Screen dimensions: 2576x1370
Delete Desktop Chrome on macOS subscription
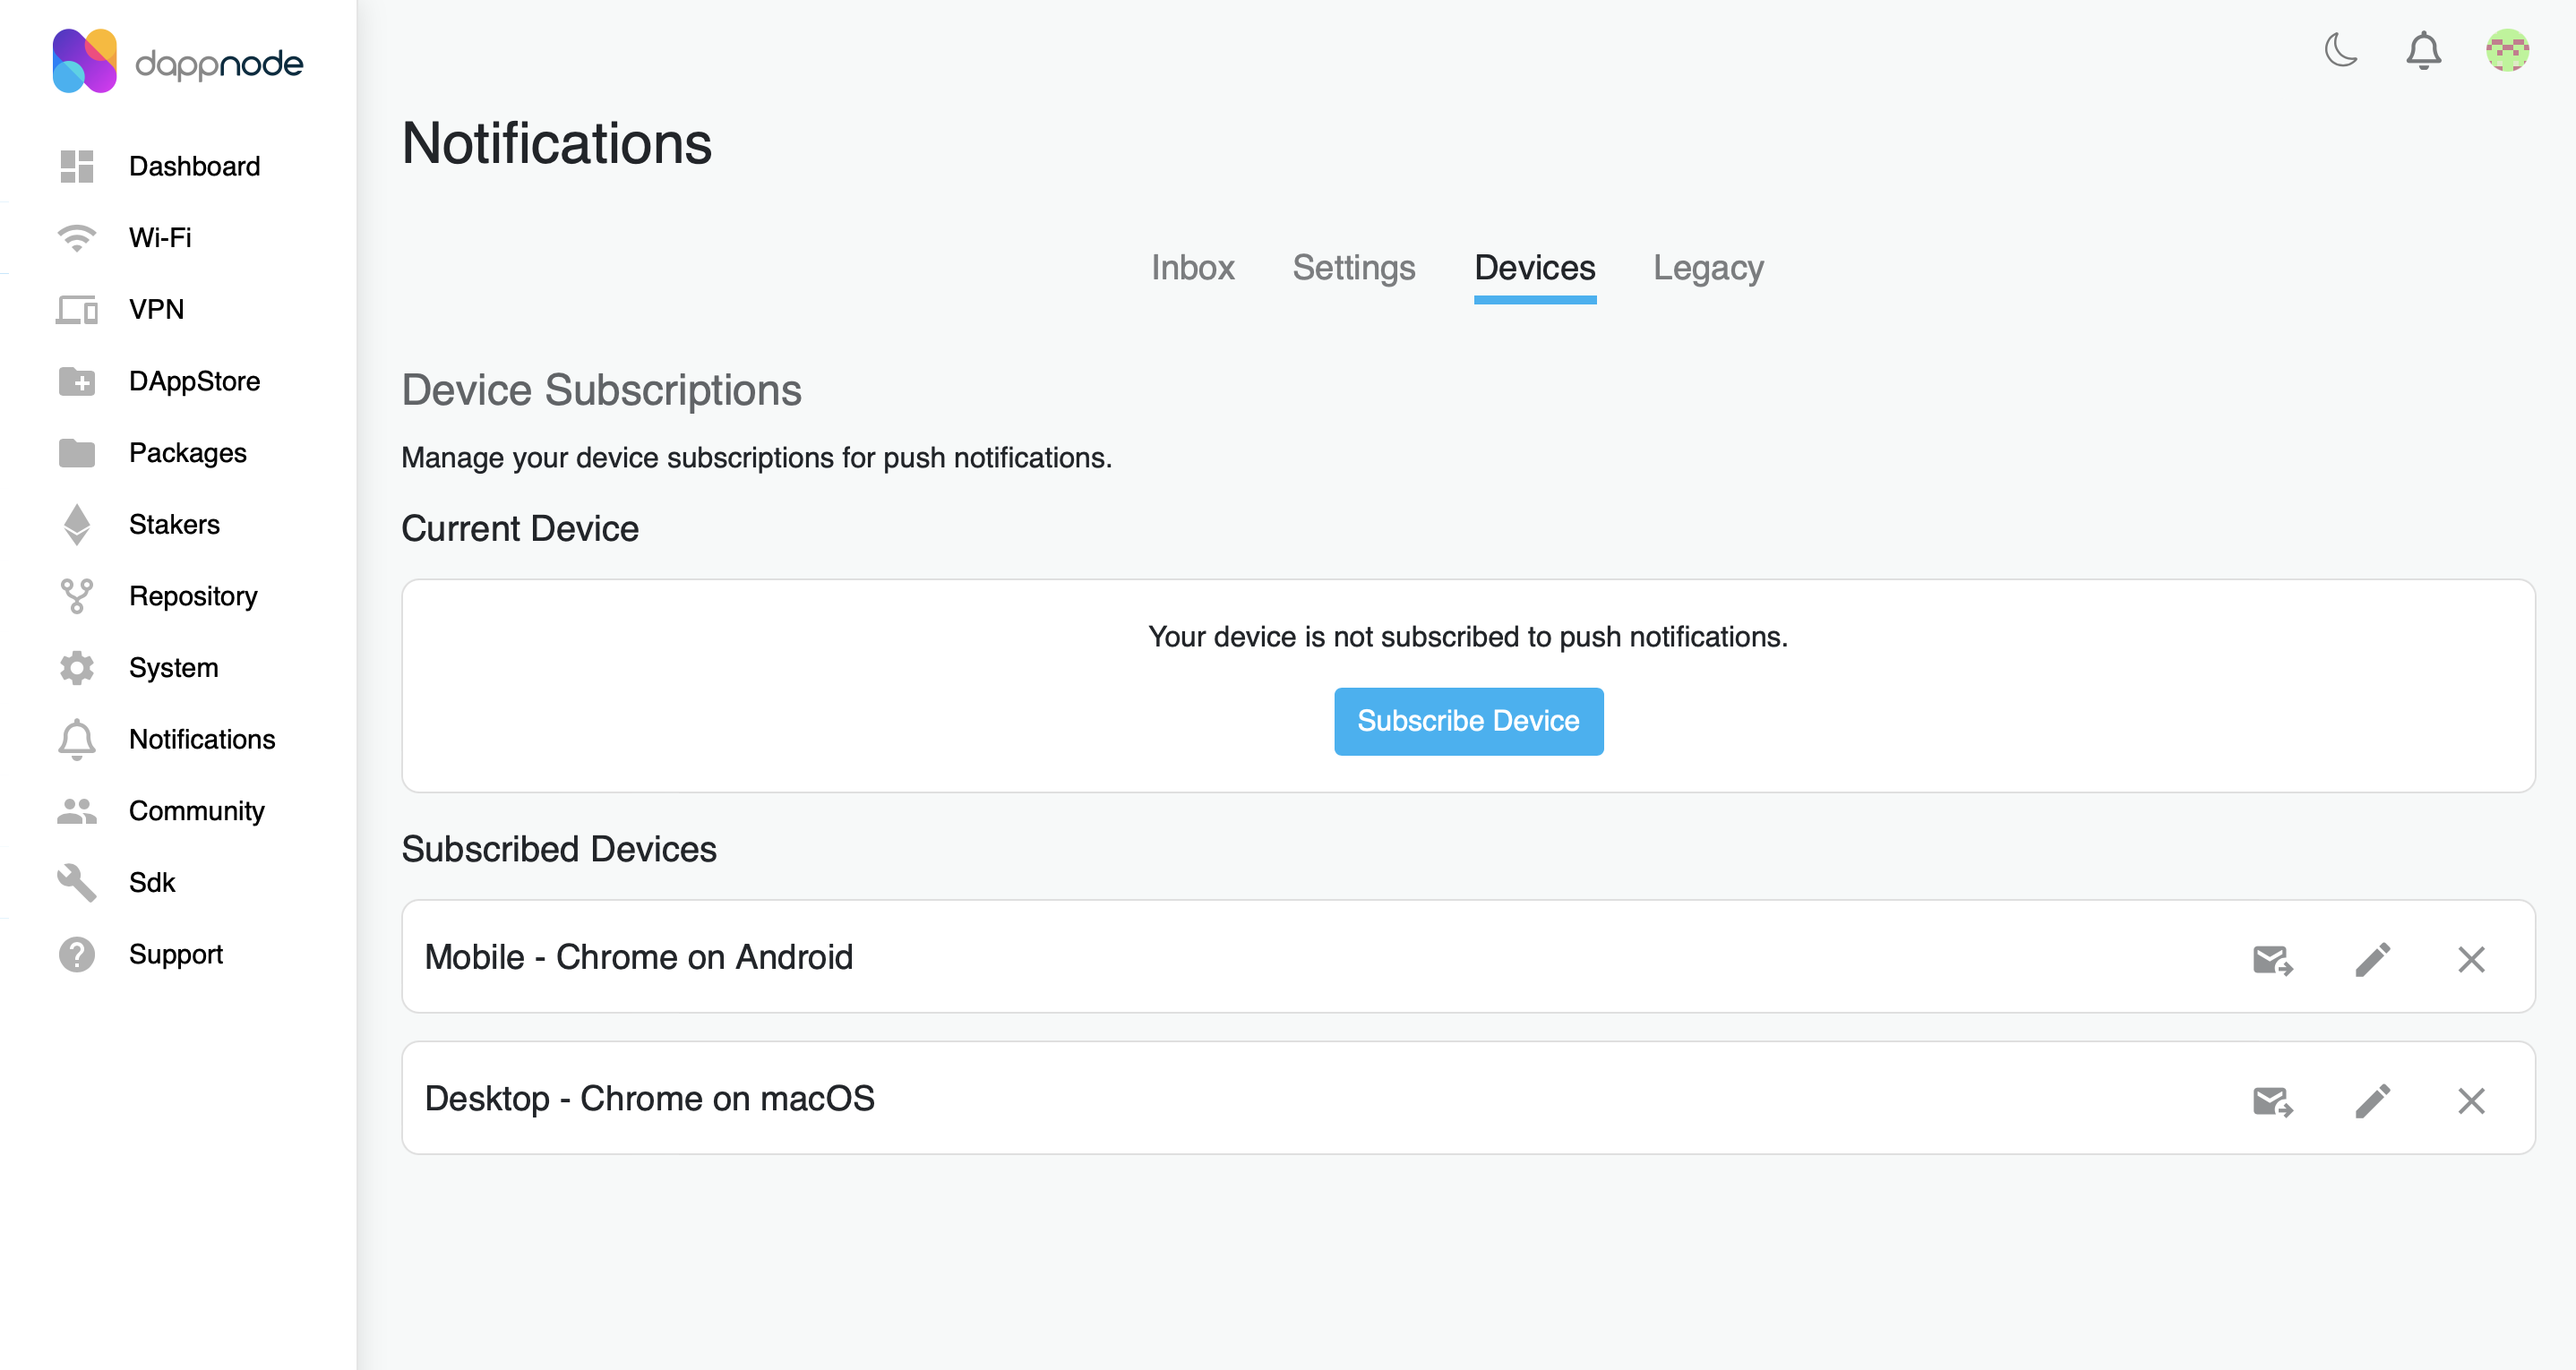[x=2471, y=1101]
